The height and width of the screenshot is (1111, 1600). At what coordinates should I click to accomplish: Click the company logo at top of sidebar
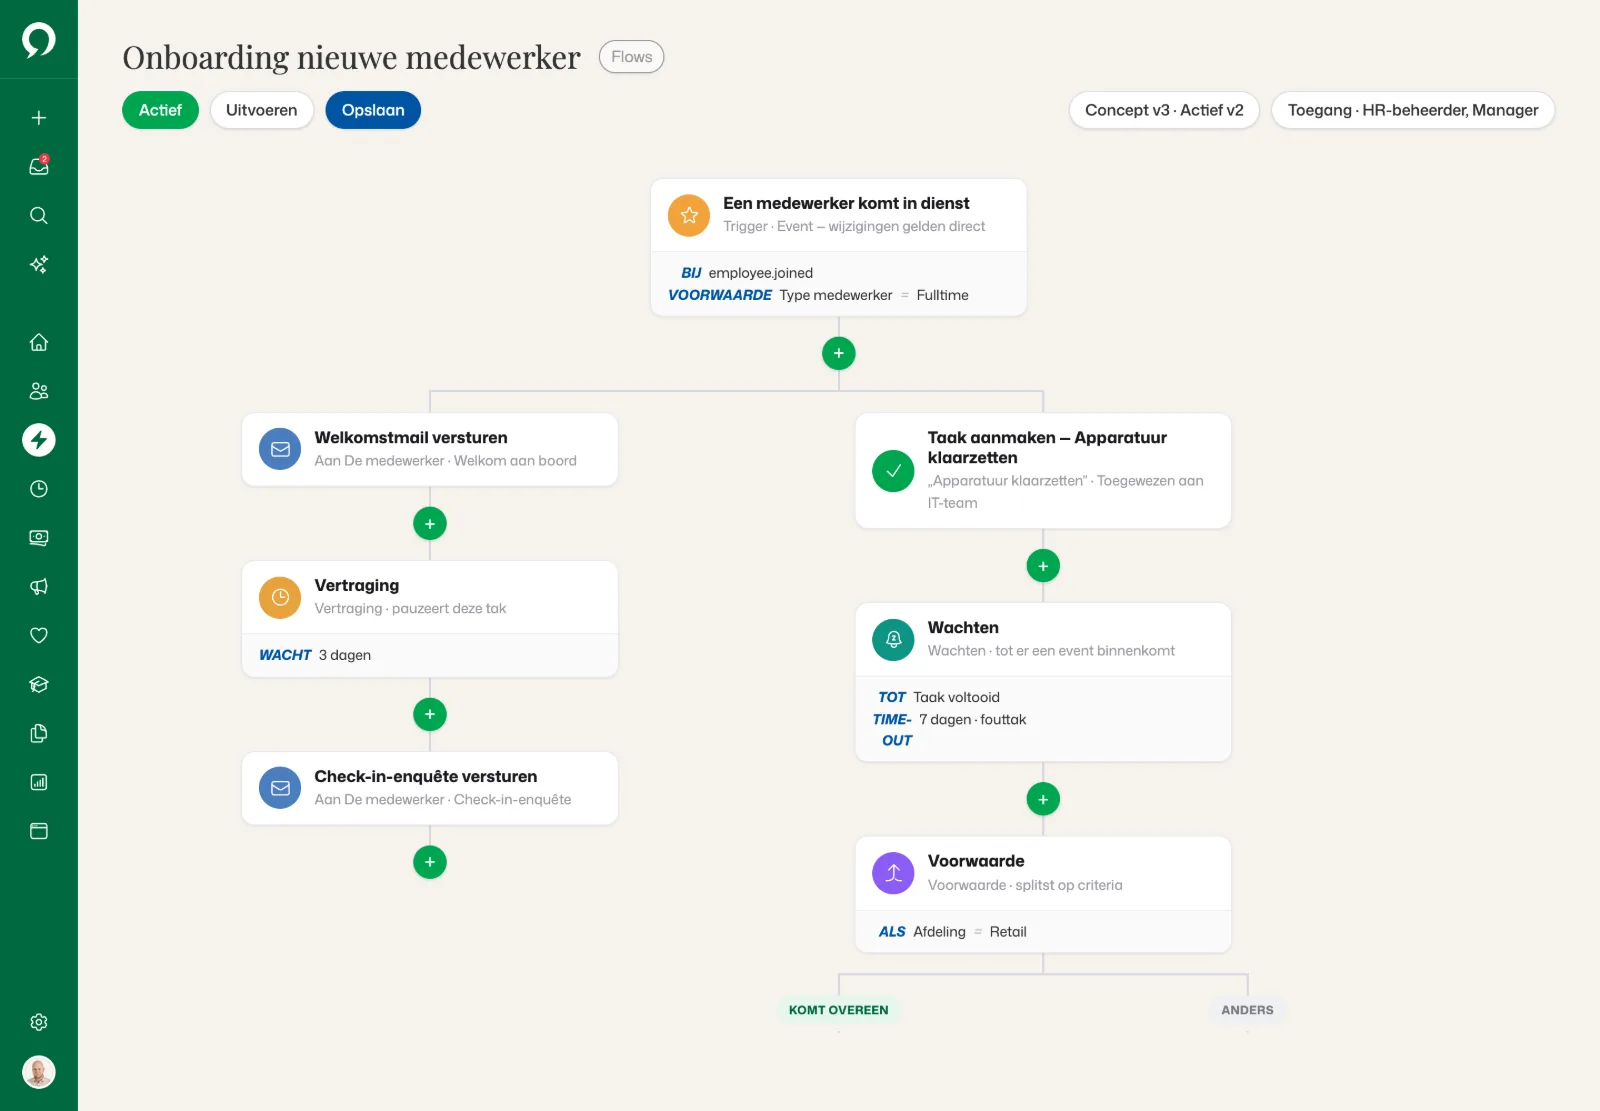coord(39,40)
